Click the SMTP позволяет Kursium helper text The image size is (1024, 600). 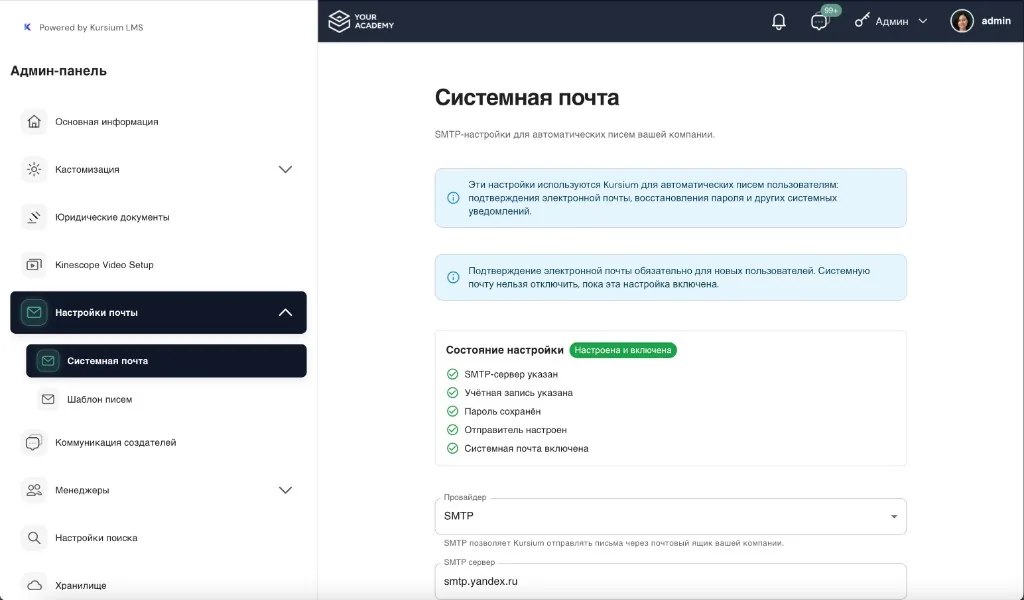613,543
